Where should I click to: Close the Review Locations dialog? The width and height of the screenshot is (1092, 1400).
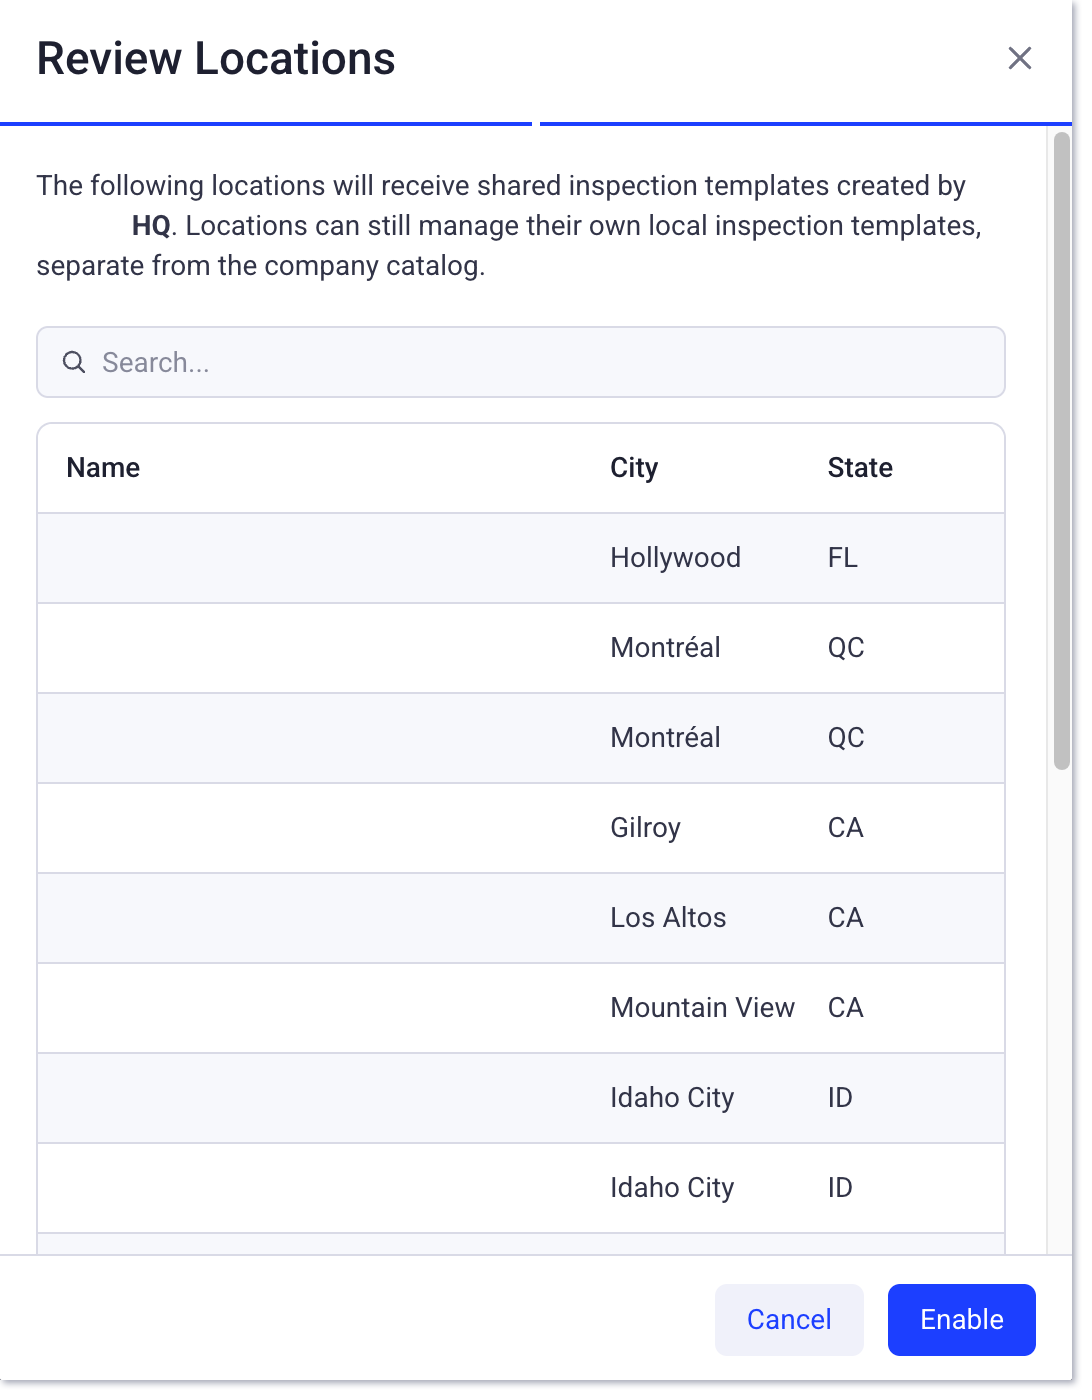pos(1019,58)
